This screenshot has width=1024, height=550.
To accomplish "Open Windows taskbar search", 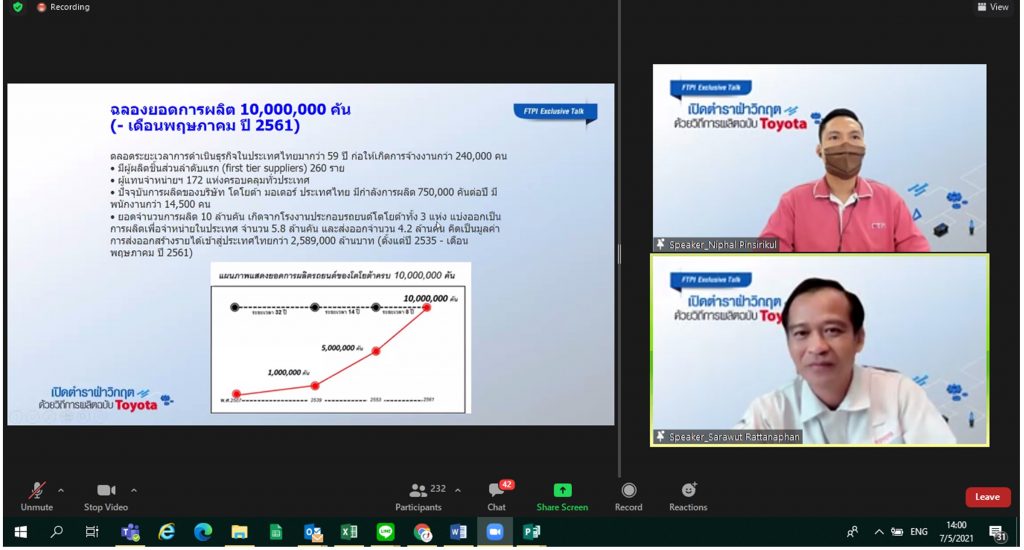I will pos(57,532).
